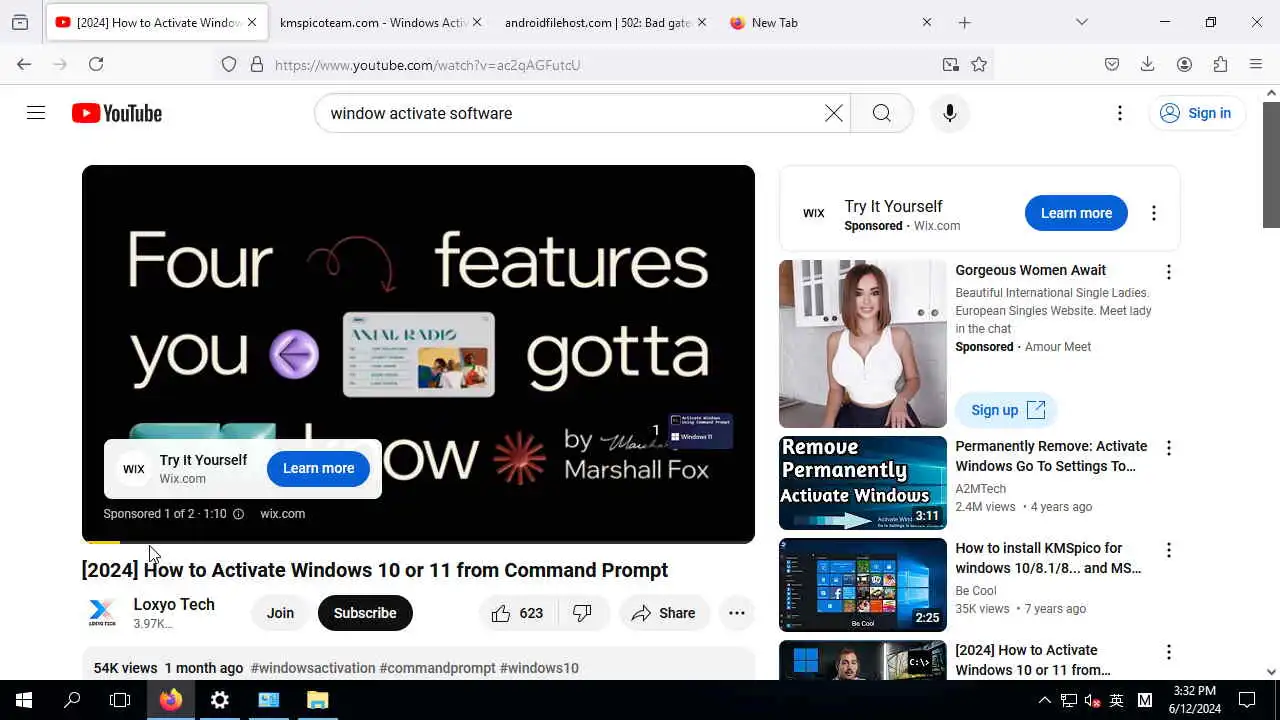Open Permanently Remove: Activate Windows title

[1051, 456]
